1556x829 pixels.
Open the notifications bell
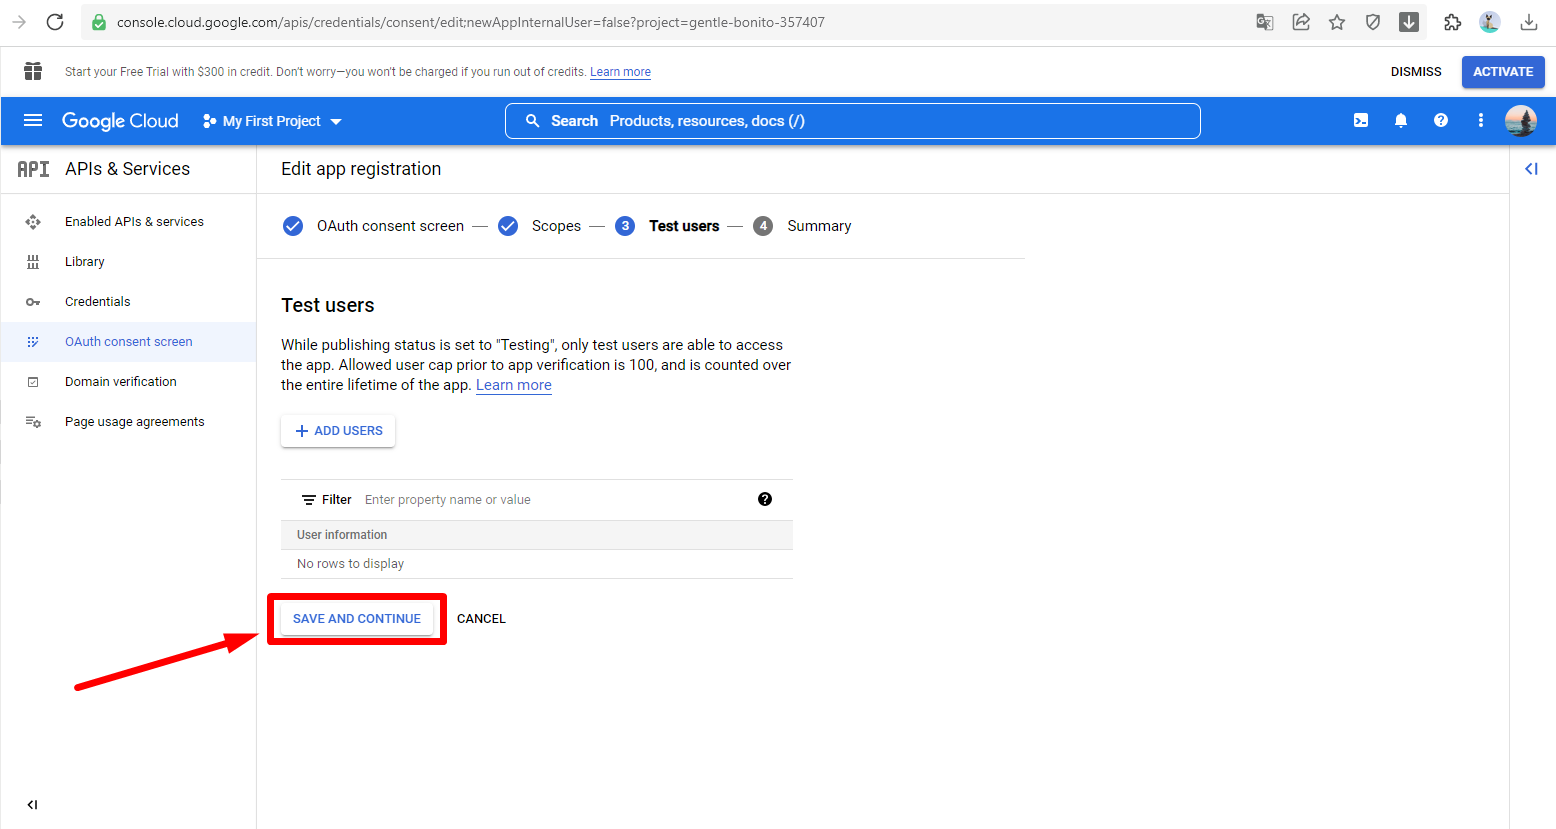[x=1401, y=121]
